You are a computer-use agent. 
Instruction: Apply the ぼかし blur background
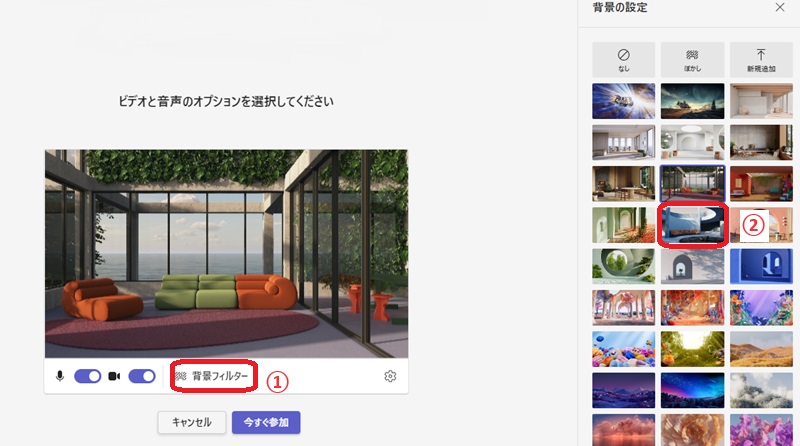pyautogui.click(x=692, y=59)
